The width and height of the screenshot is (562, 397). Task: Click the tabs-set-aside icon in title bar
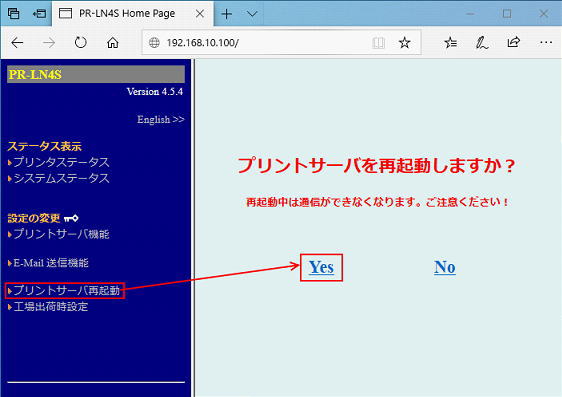click(x=13, y=14)
